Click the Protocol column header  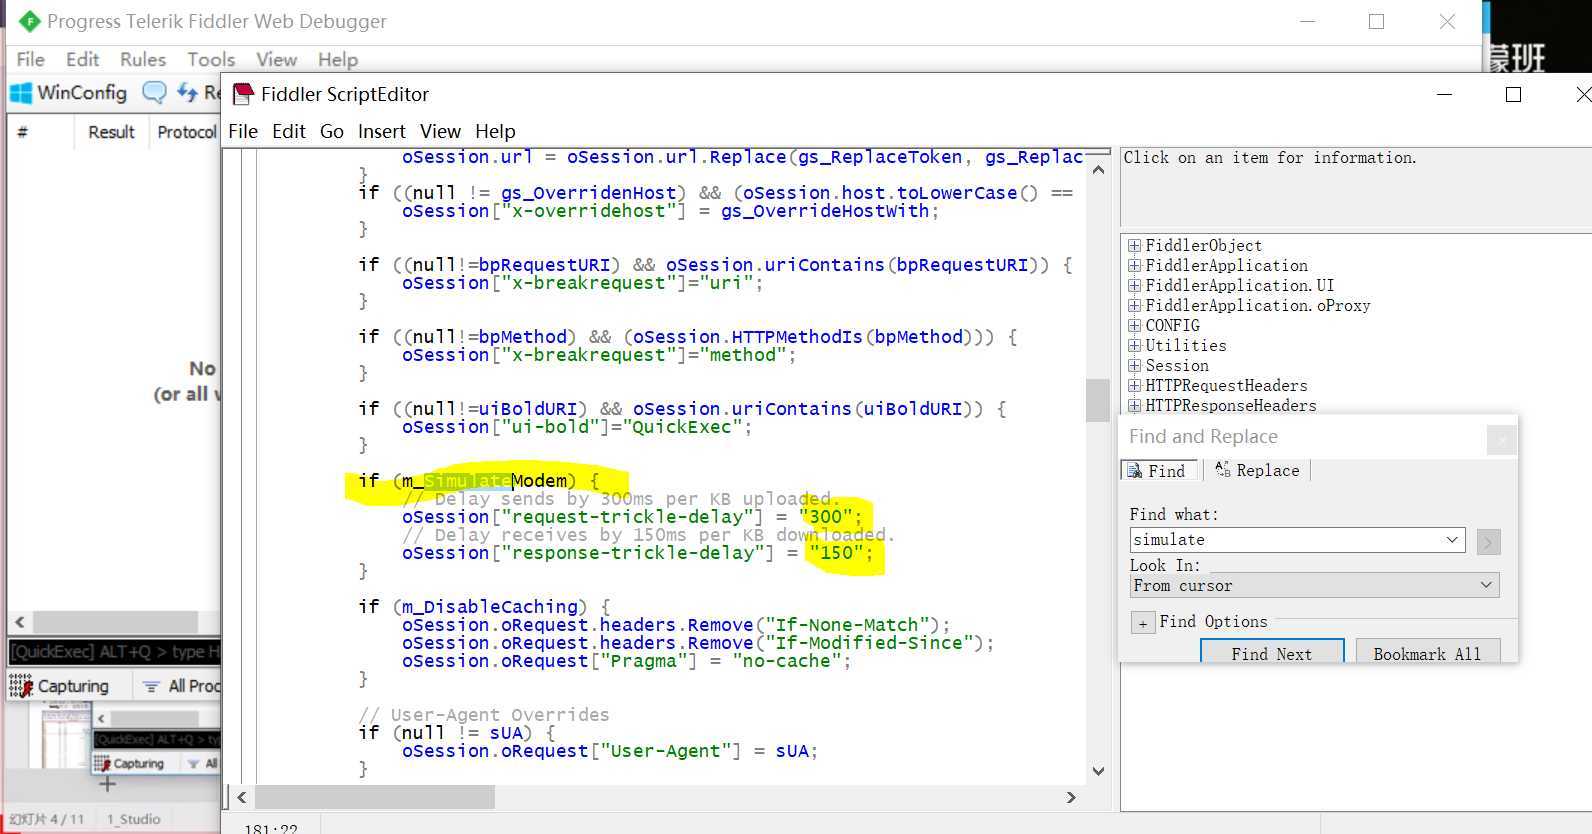tap(186, 132)
